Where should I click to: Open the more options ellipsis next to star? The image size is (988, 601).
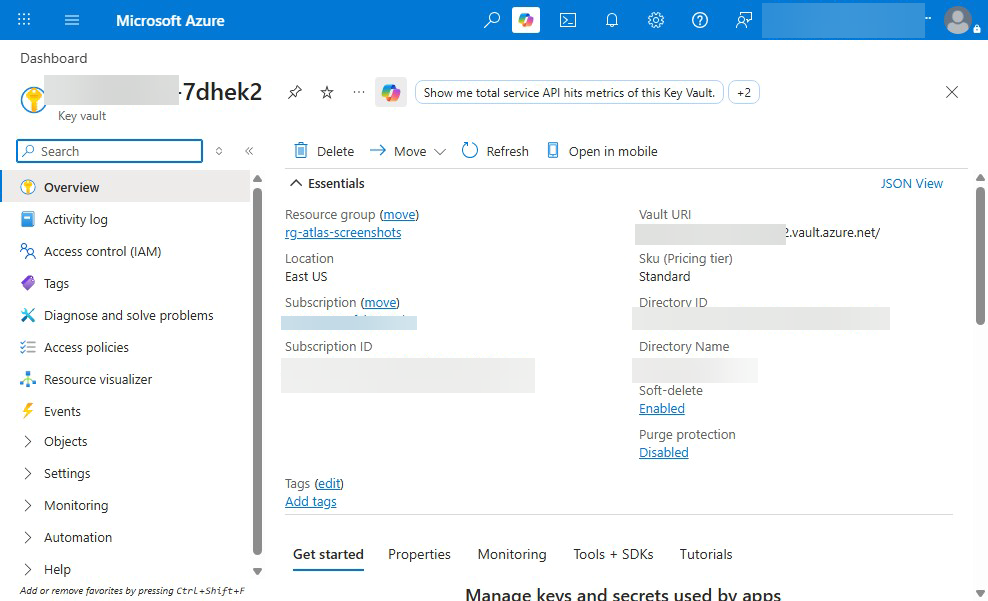click(359, 92)
